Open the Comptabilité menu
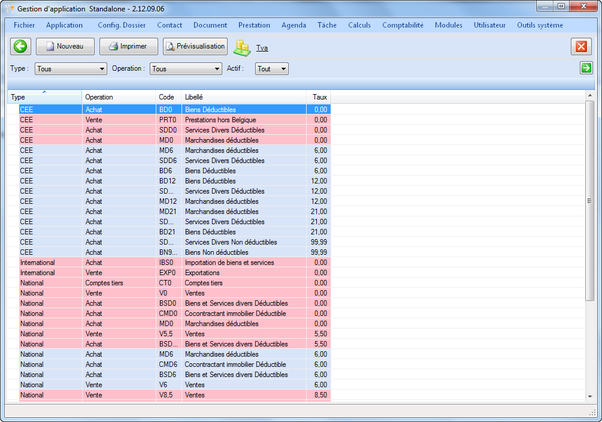Screen dimensions: 602x422 pos(403,24)
